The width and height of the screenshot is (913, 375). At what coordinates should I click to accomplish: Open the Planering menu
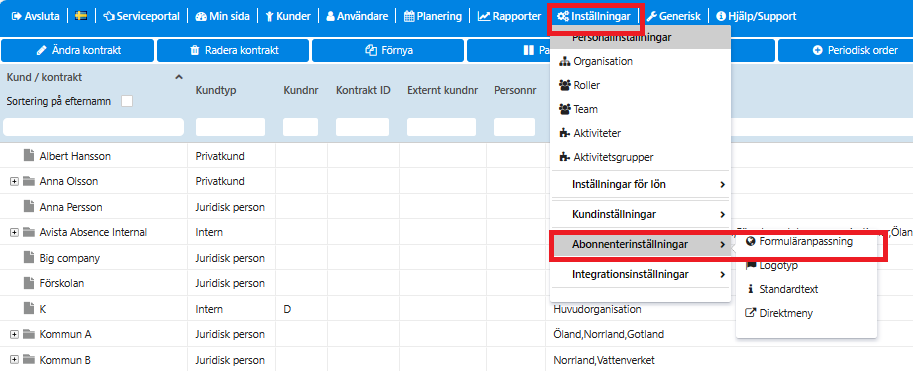tap(433, 16)
